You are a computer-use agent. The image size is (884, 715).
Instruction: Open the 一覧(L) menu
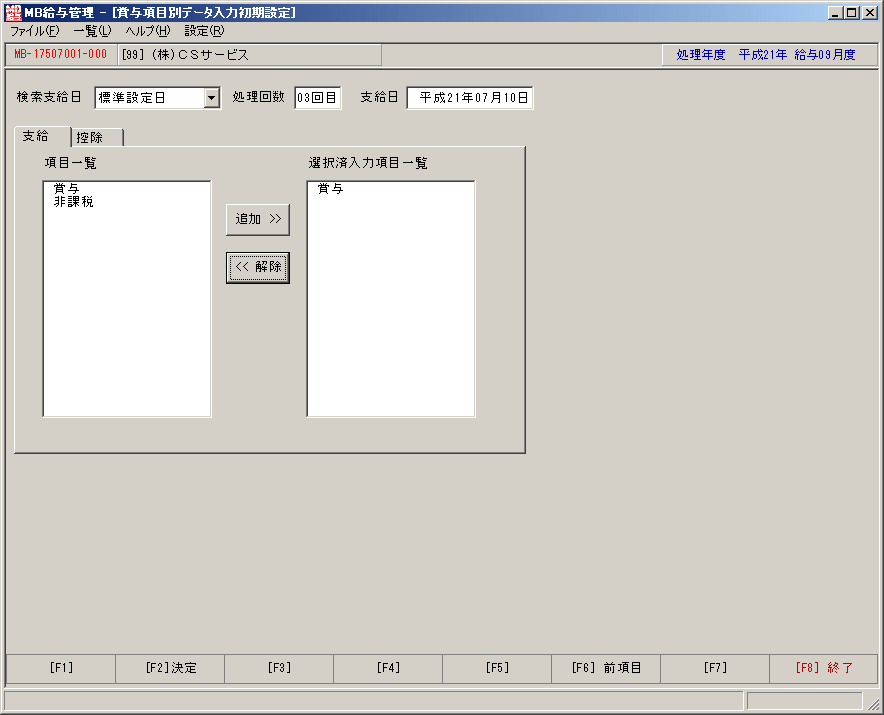[92, 31]
